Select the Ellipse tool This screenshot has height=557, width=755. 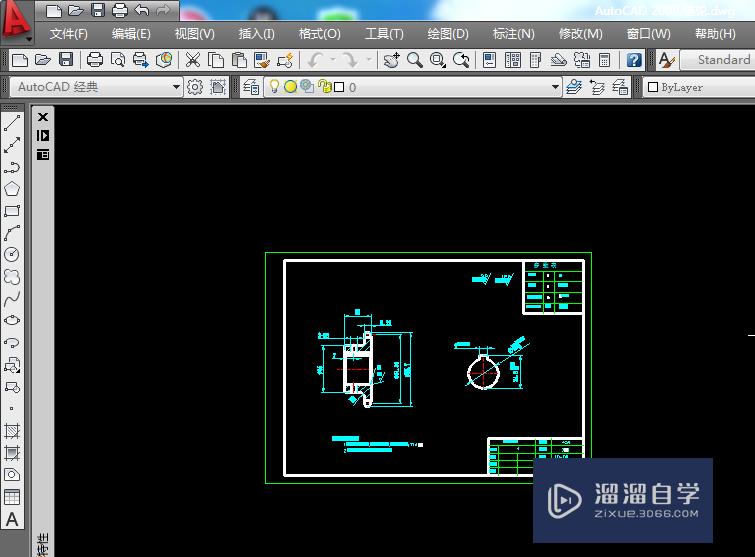pos(12,321)
